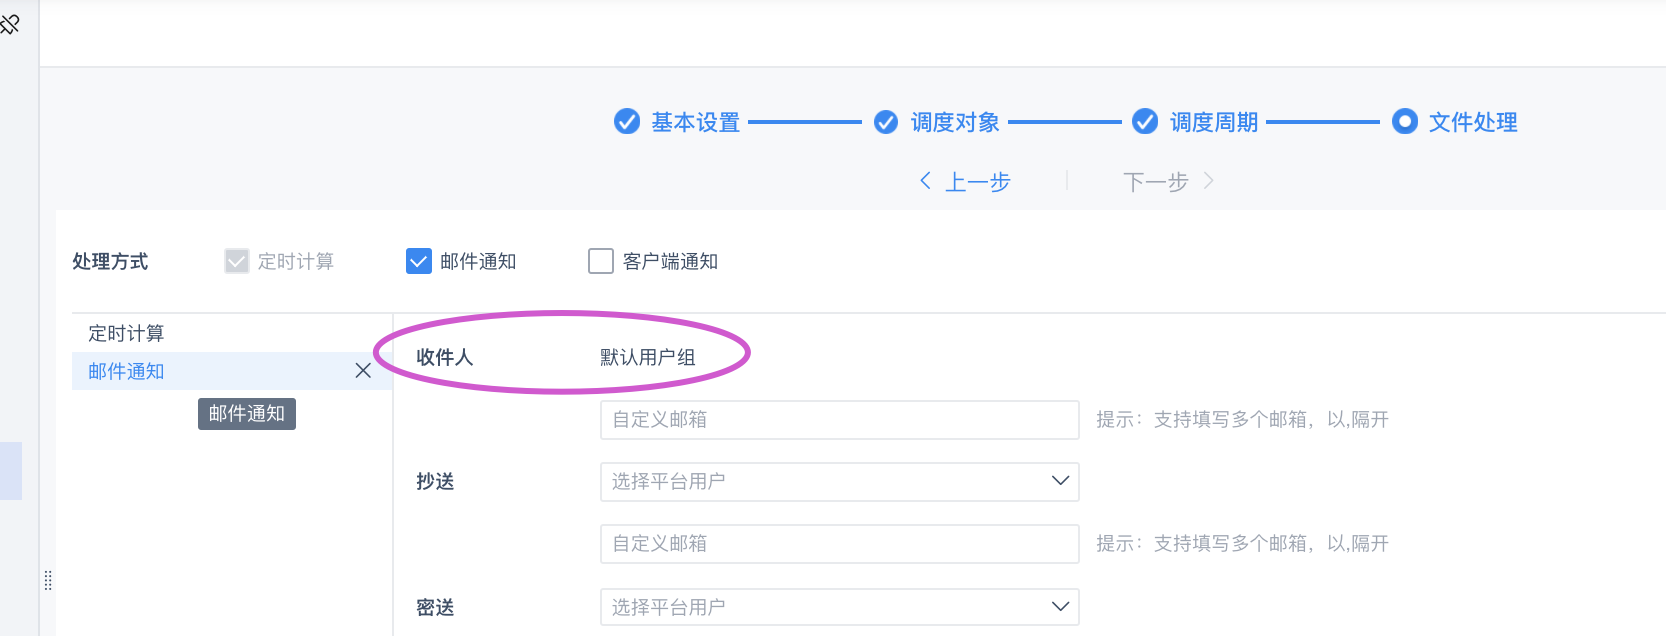Click the pin icon at top-left corner
The height and width of the screenshot is (636, 1666).
(x=10, y=23)
